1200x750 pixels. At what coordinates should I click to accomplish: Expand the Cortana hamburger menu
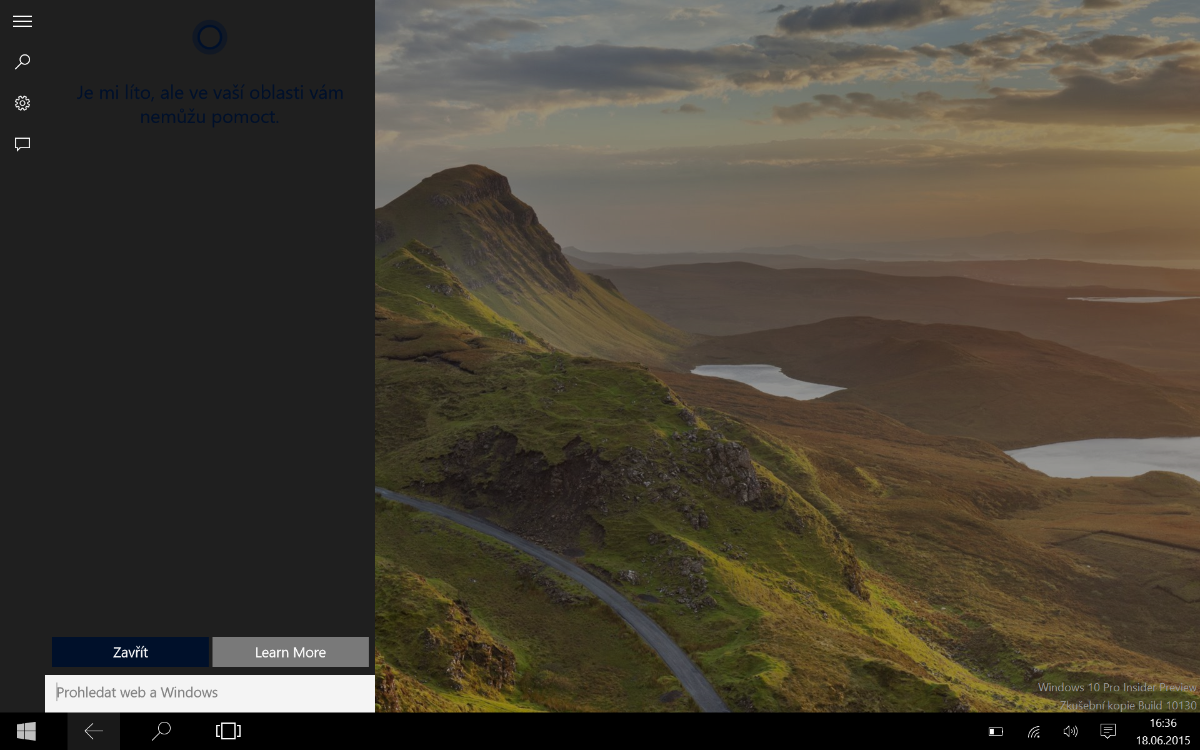(x=22, y=21)
